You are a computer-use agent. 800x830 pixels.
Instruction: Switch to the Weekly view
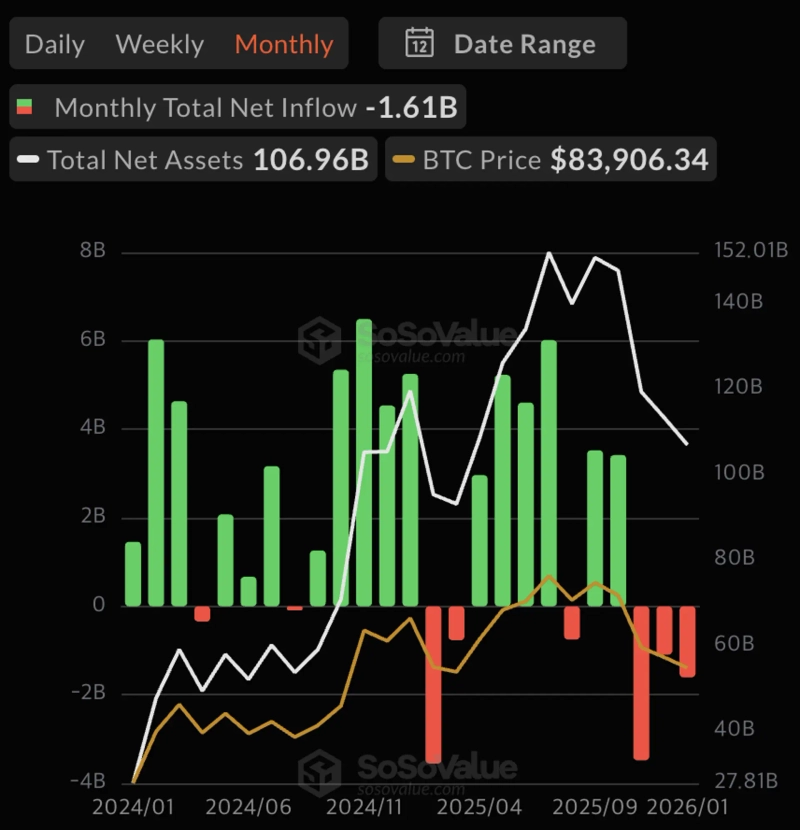[x=160, y=43]
